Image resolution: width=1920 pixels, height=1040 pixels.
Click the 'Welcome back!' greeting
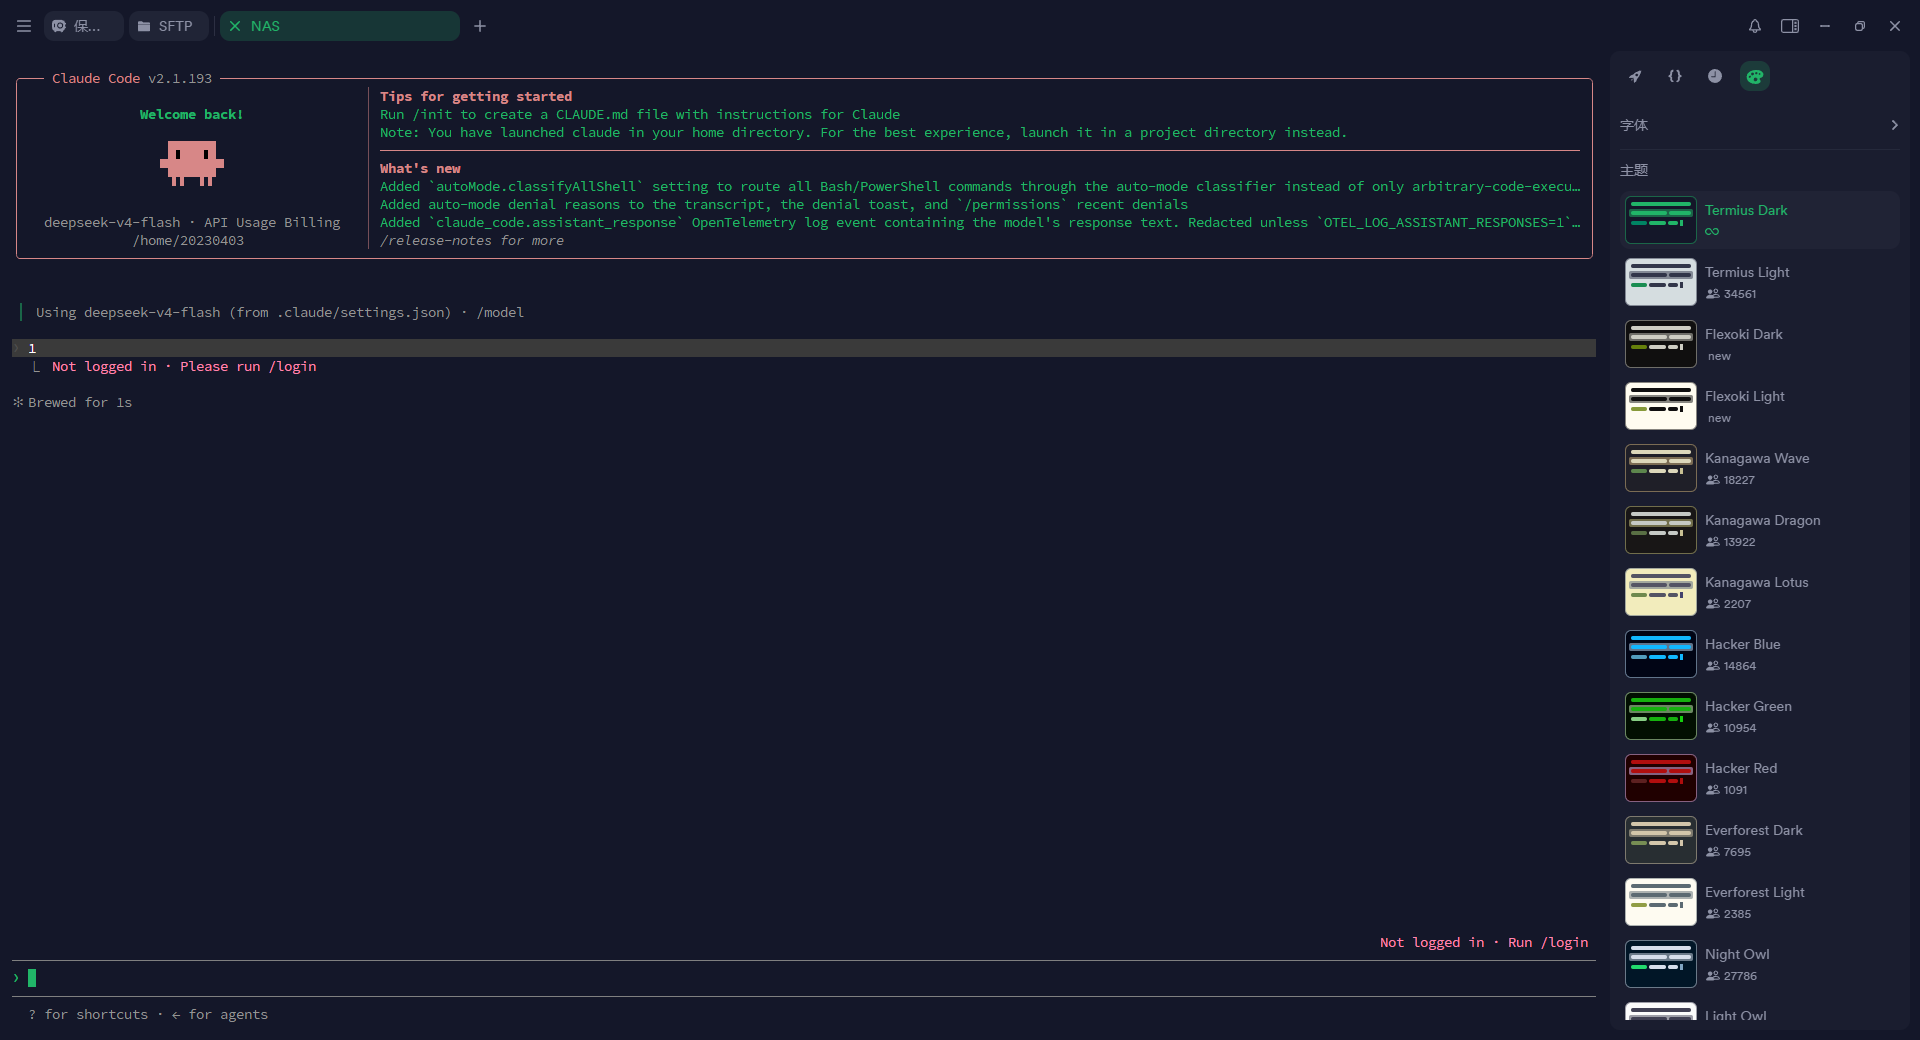[x=192, y=115]
